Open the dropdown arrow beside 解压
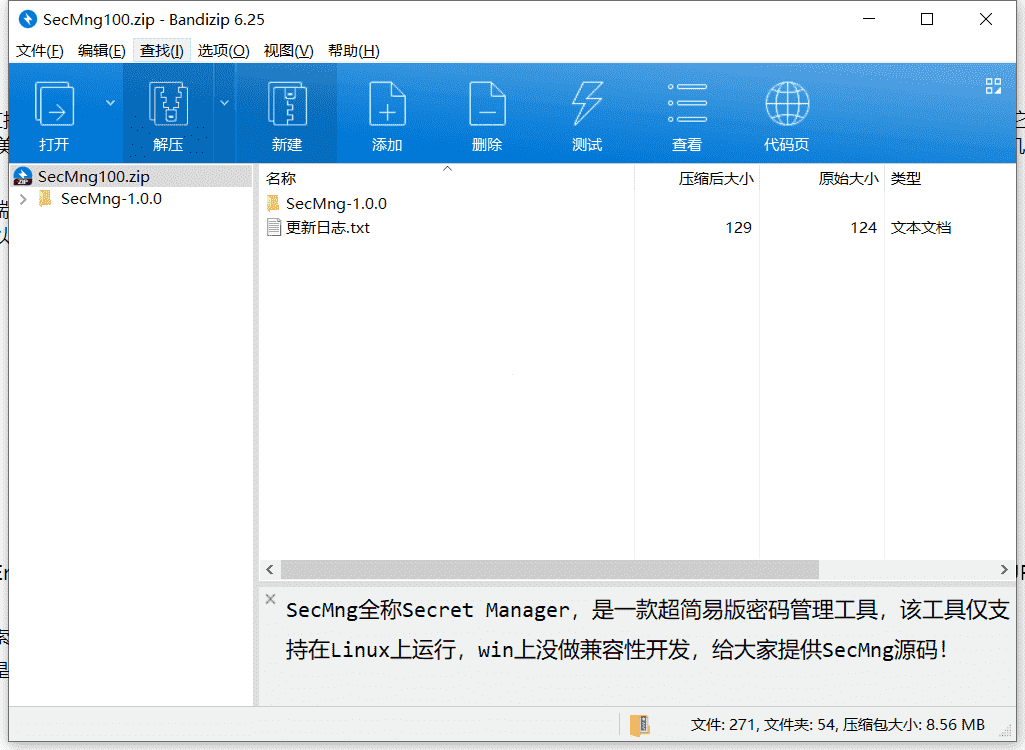This screenshot has width=1025, height=750. pyautogui.click(x=224, y=103)
